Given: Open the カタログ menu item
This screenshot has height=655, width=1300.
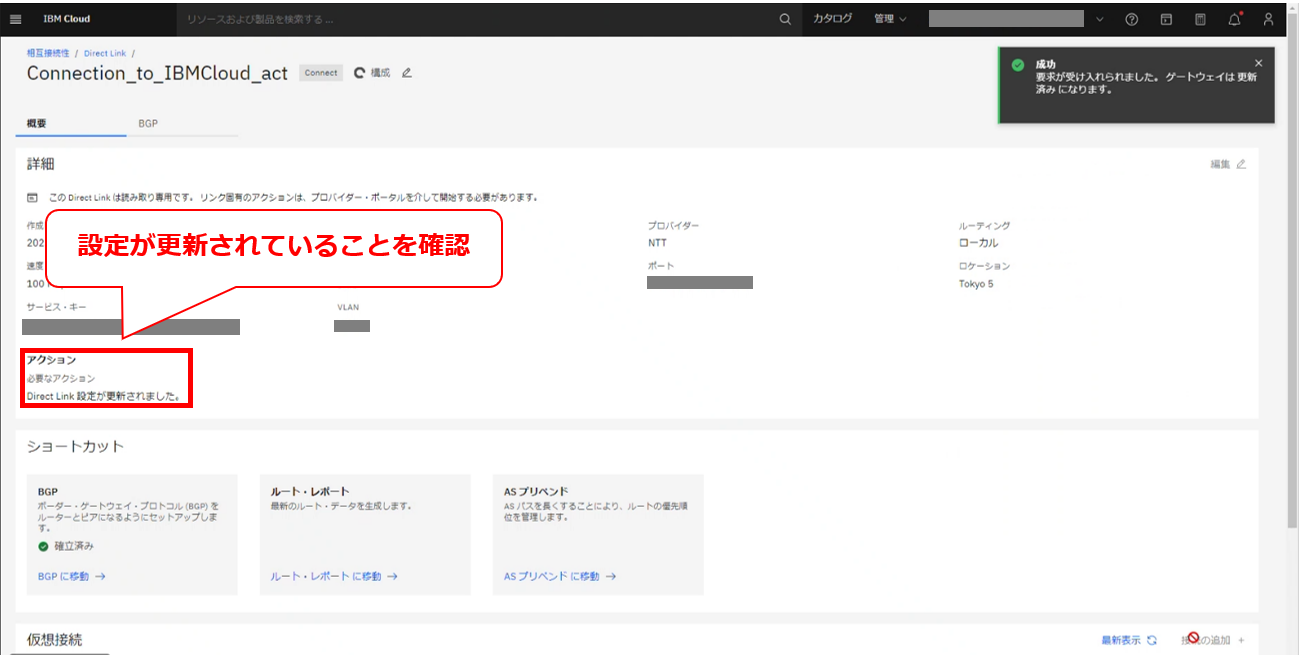Looking at the screenshot, I should pos(832,19).
